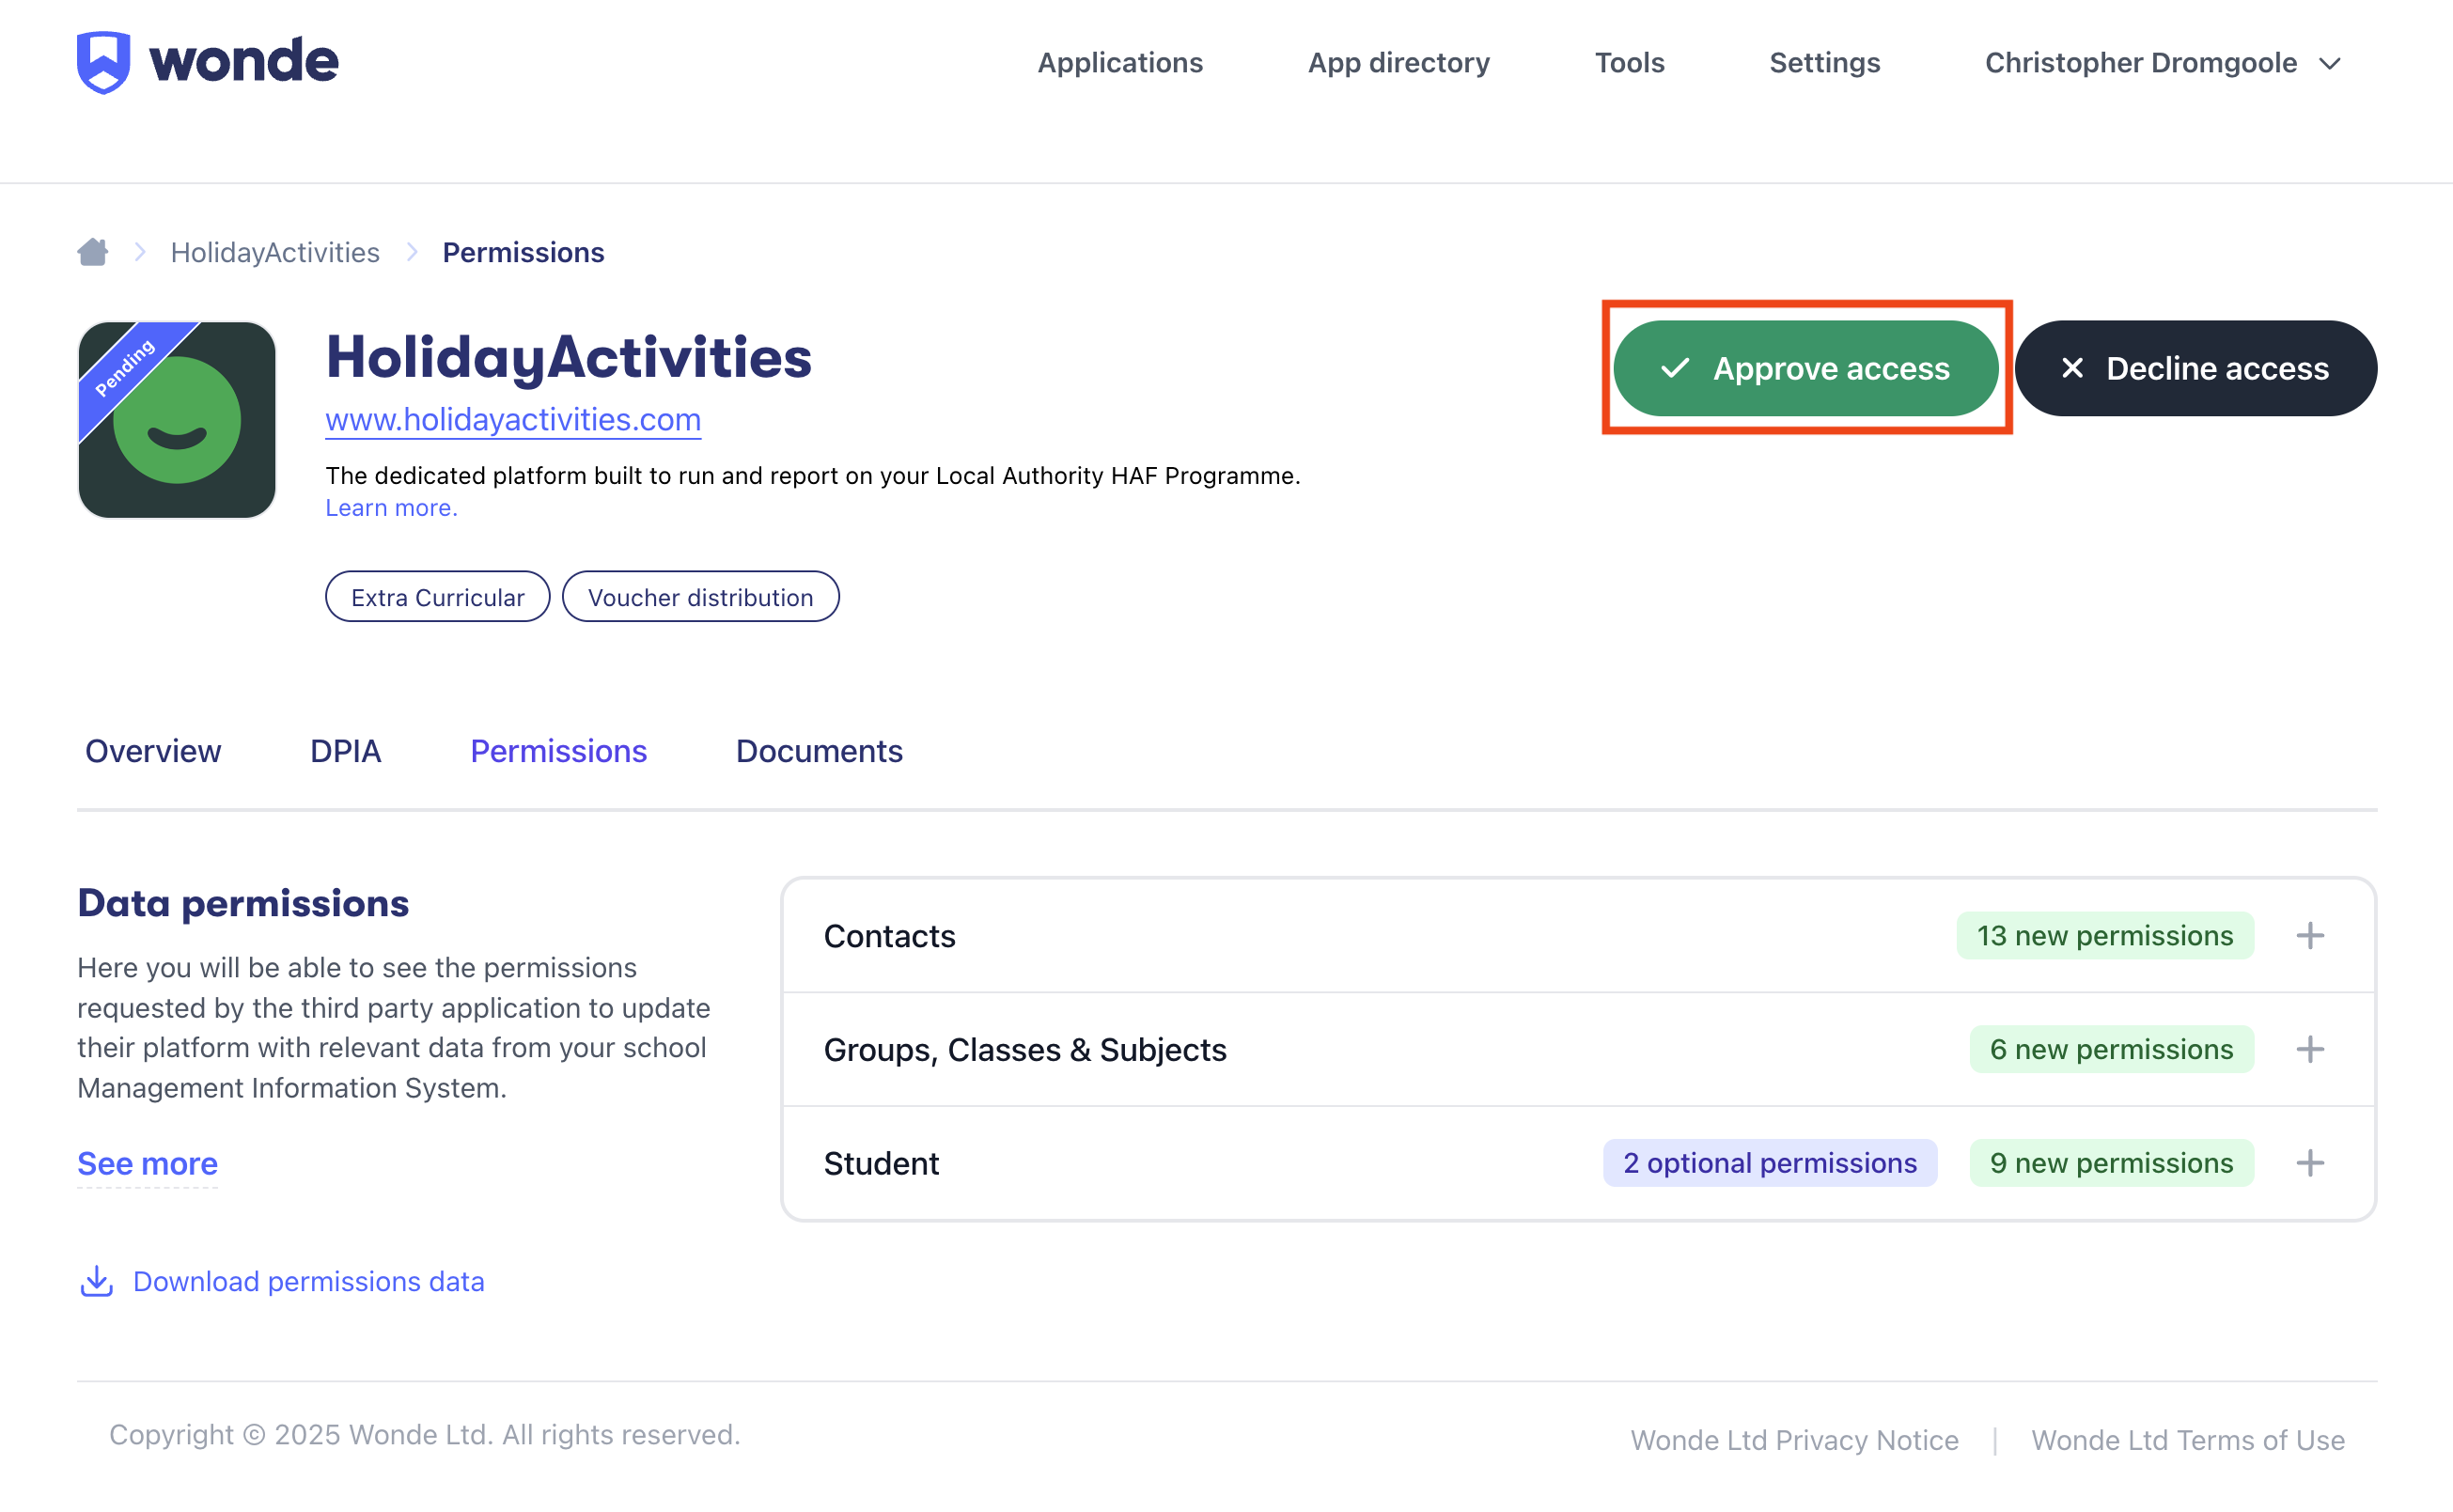
Task: Switch to the DPIA tab
Action: (345, 751)
